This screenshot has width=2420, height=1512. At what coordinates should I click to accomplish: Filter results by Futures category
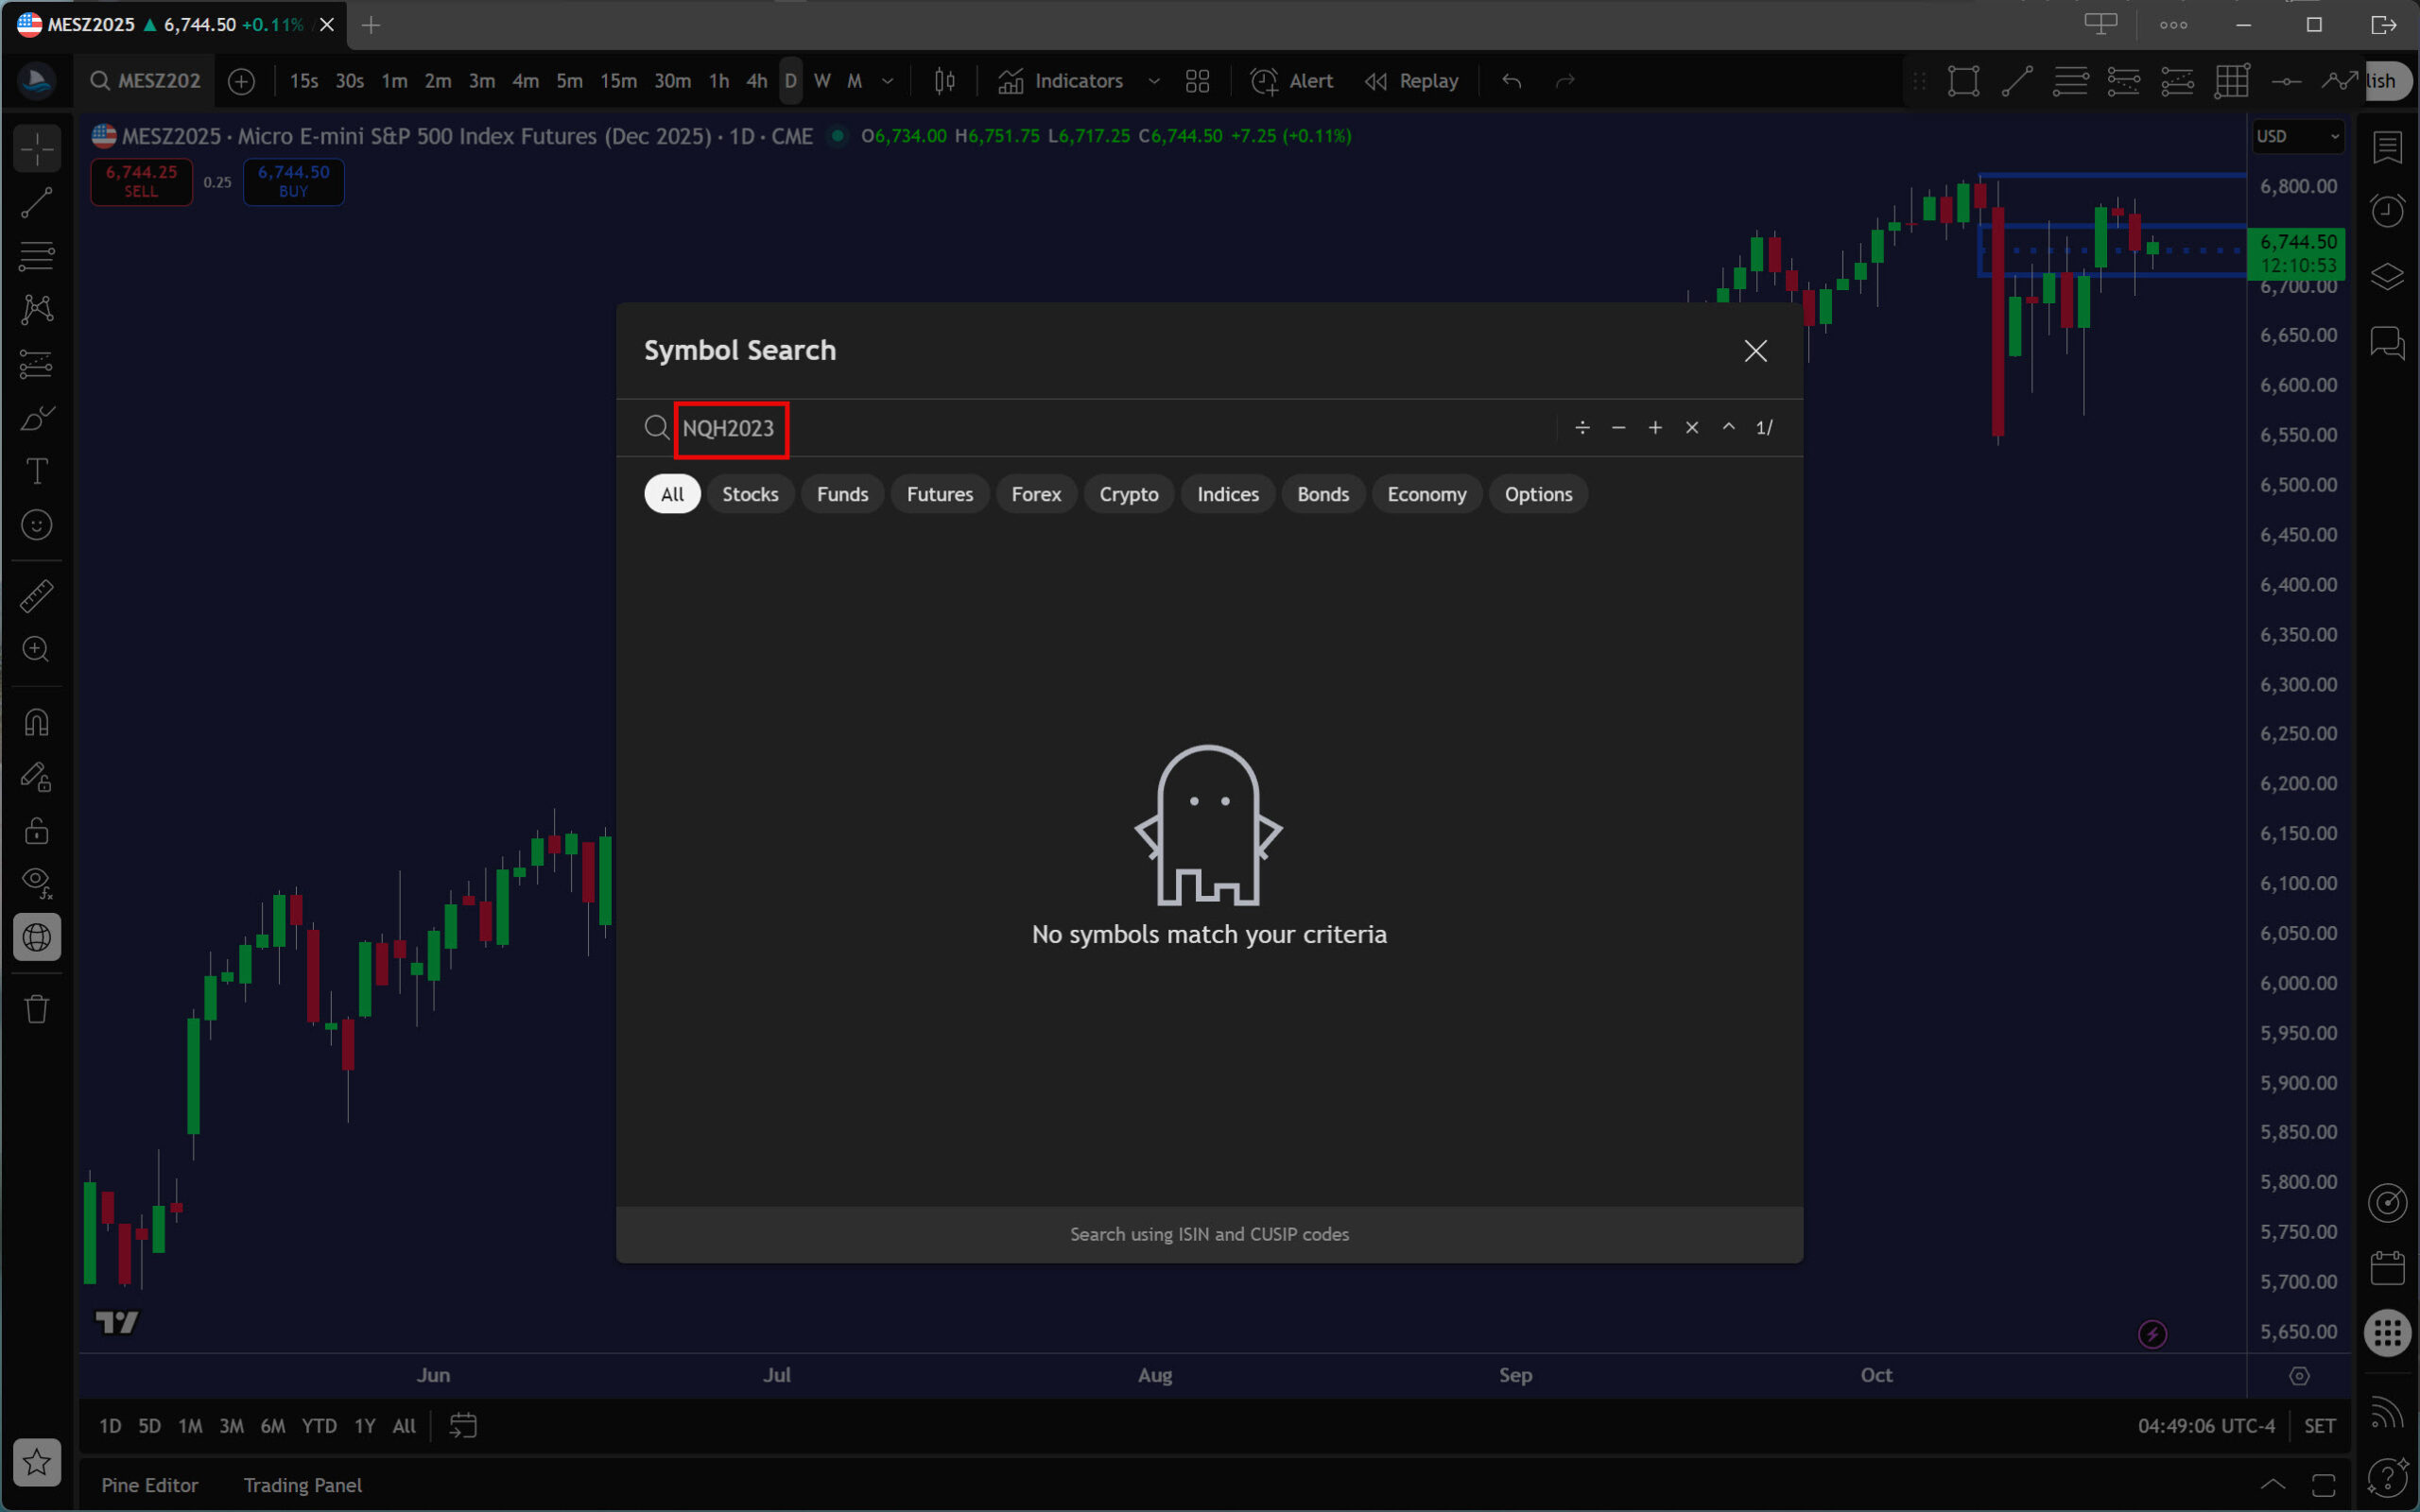coord(939,494)
